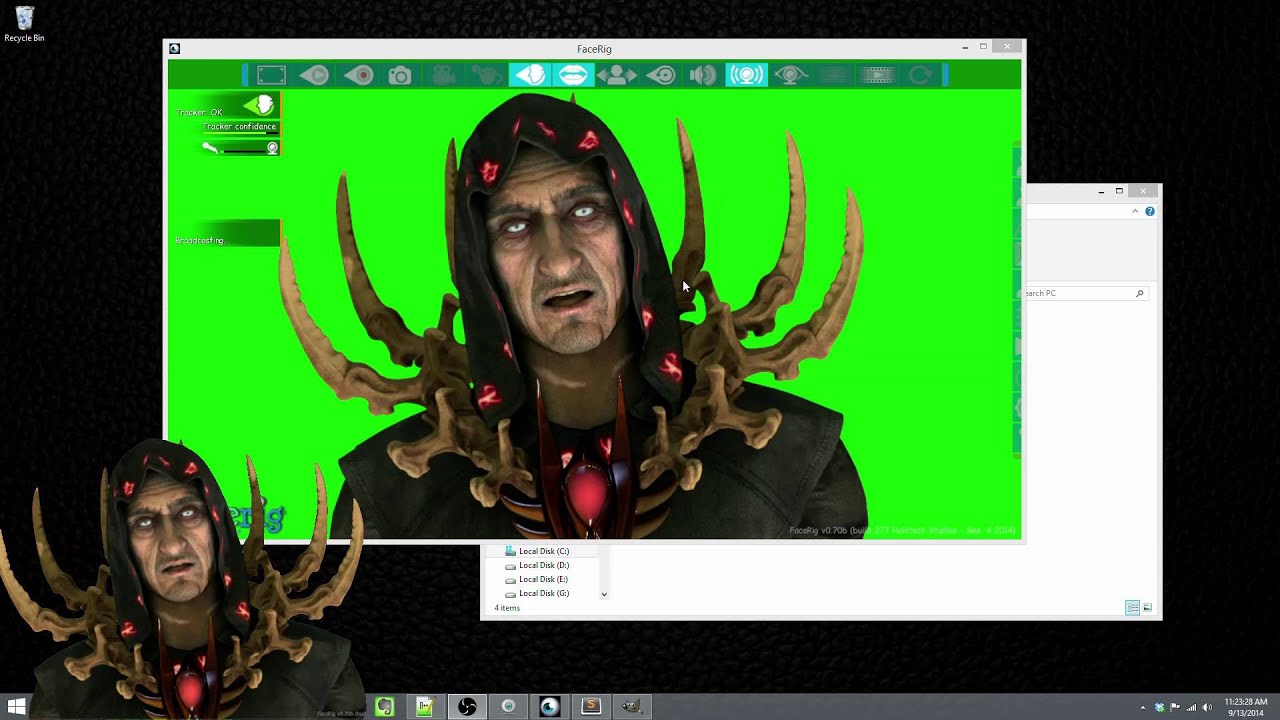Switch to OBS in the taskbar
The image size is (1280, 720).
pos(467,707)
